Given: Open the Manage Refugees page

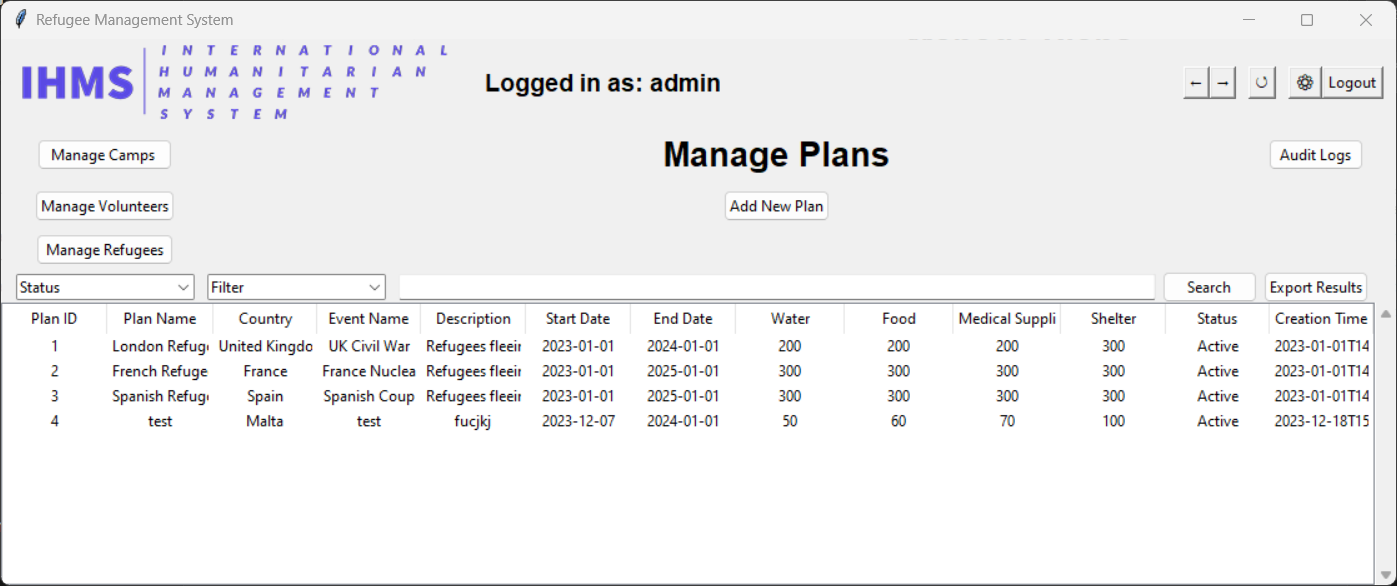Looking at the screenshot, I should coord(105,250).
